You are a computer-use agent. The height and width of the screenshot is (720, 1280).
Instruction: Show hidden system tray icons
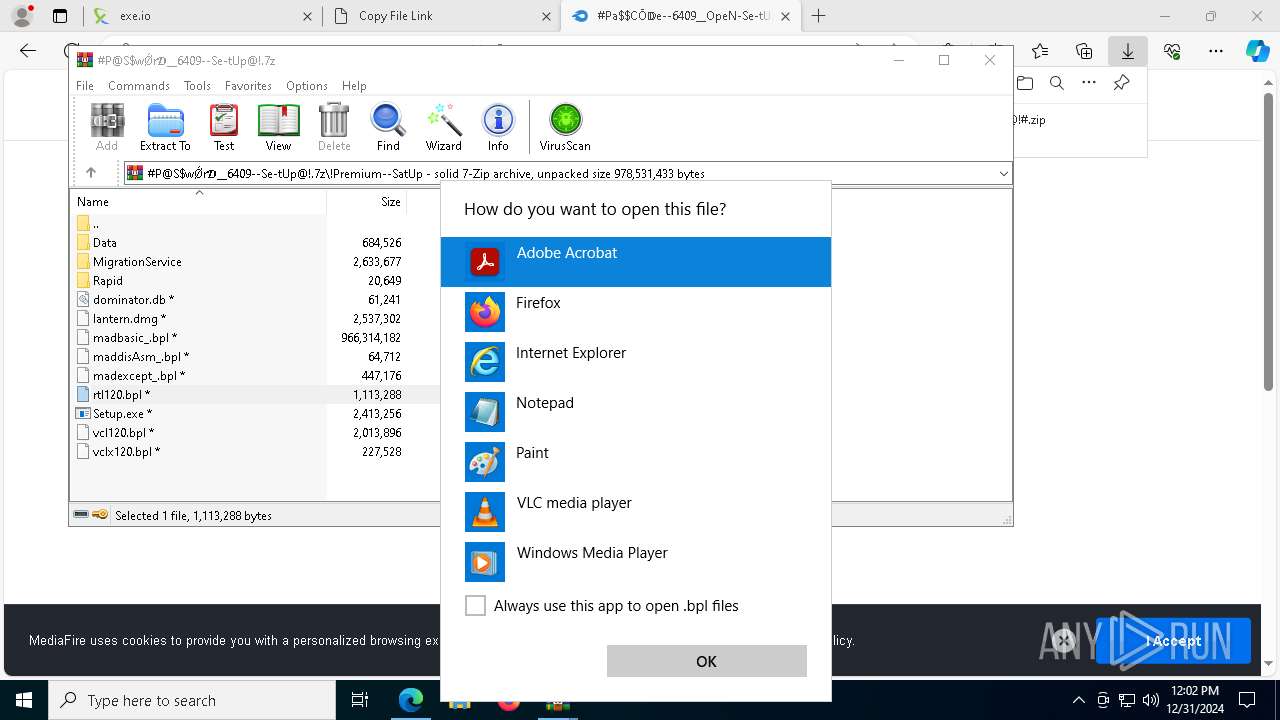coord(1078,700)
